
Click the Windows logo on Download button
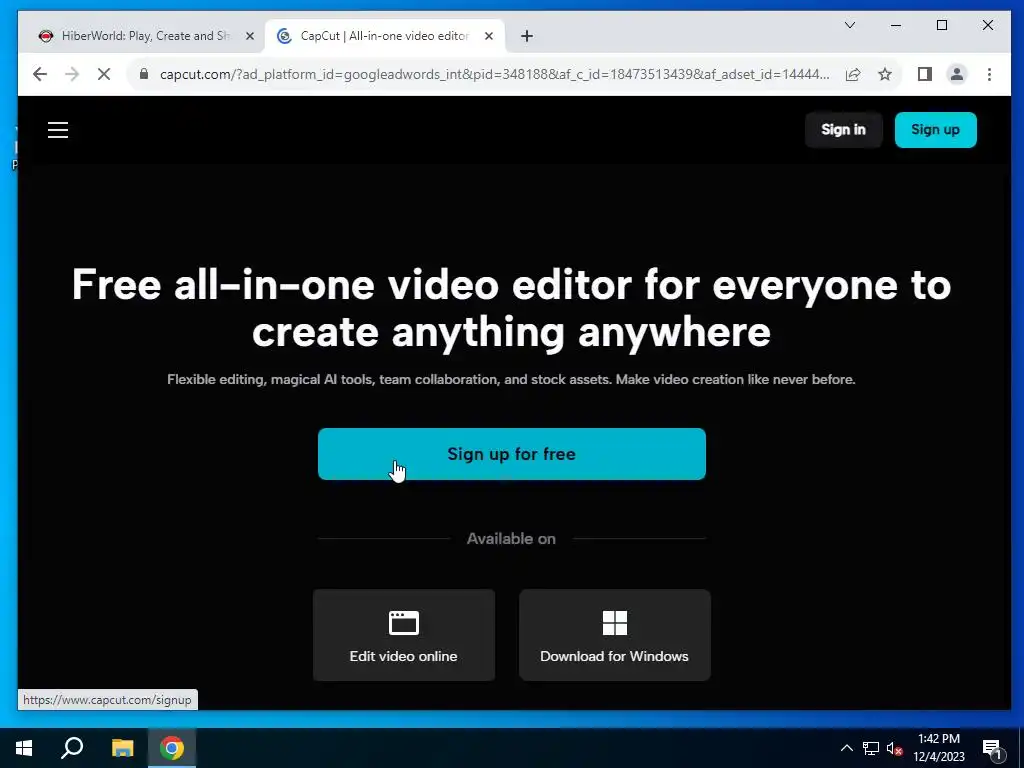pyautogui.click(x=615, y=623)
